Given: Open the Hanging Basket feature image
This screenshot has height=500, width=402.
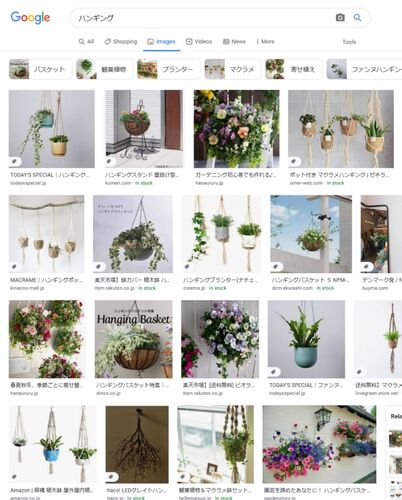Looking at the screenshot, I should tap(134, 339).
